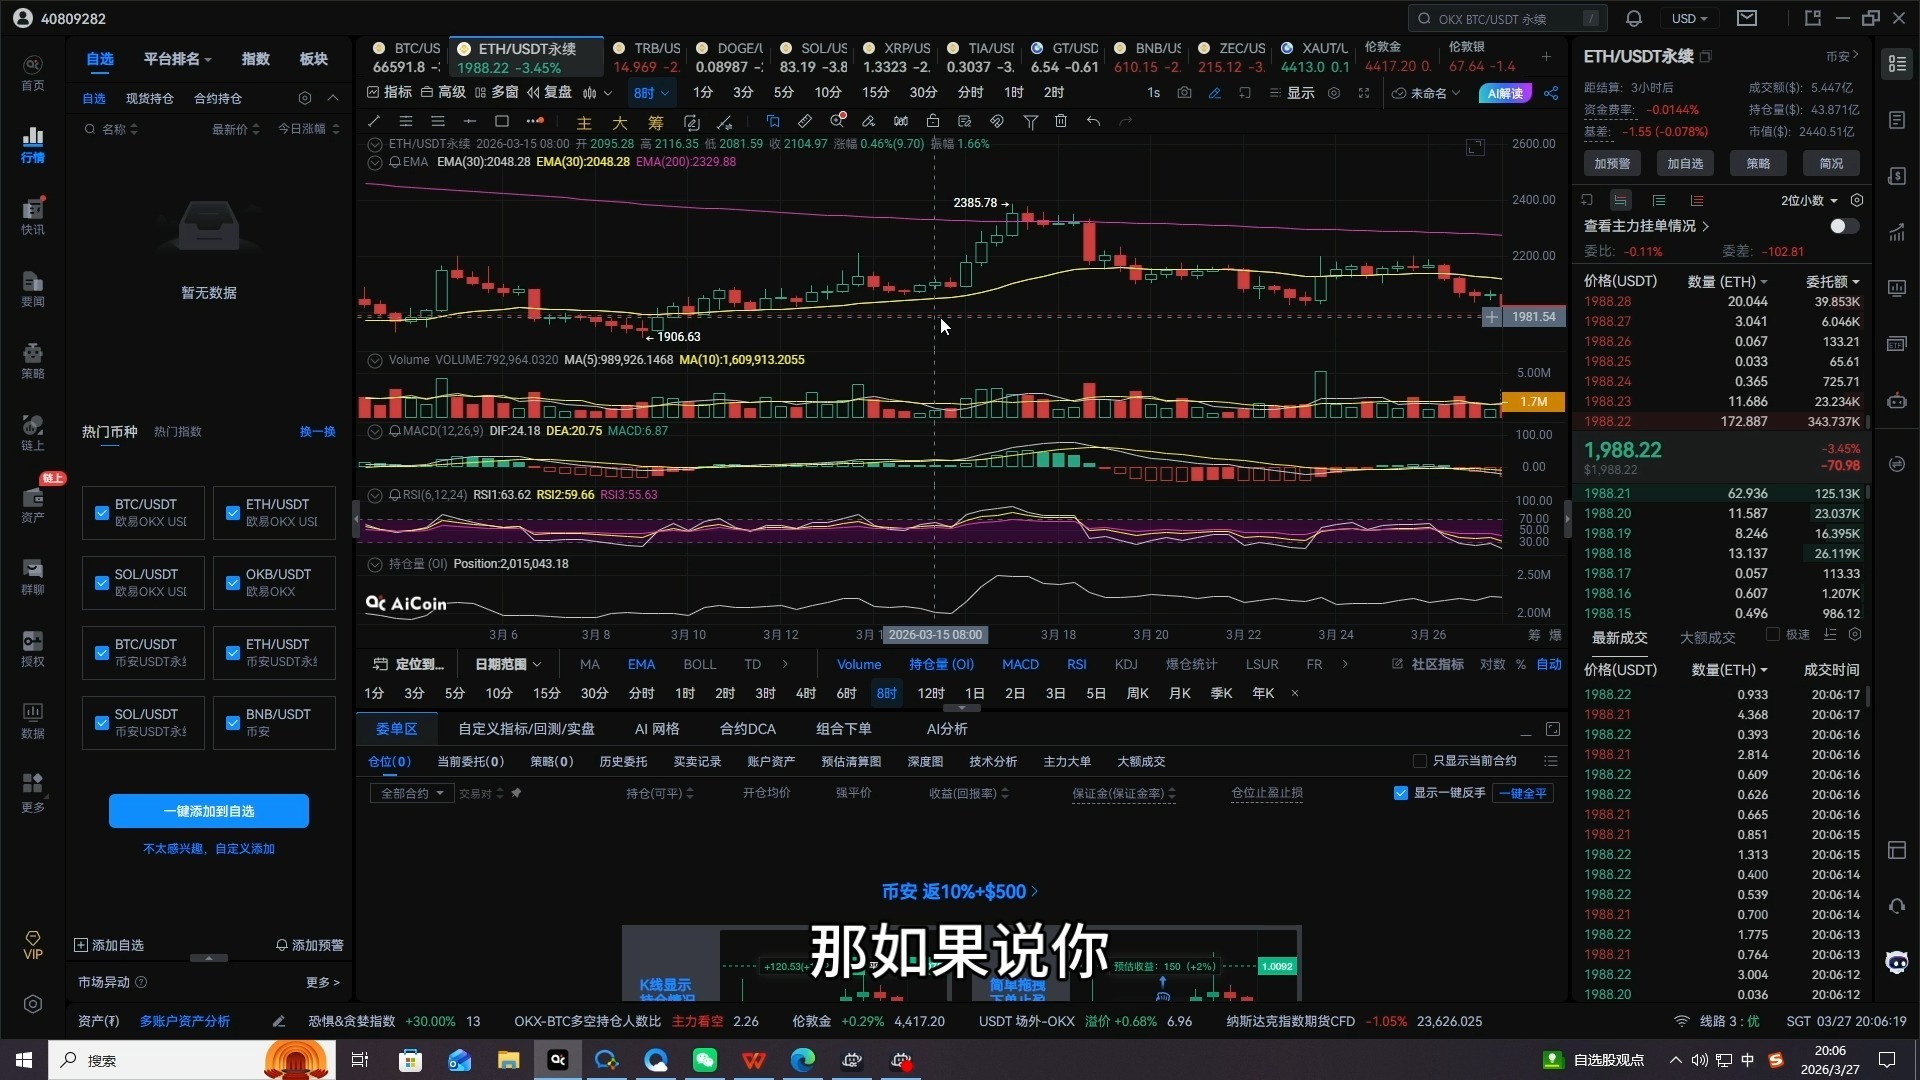Image resolution: width=1920 pixels, height=1080 pixels.
Task: Enable the 查看主力挂单情况 toggle
Action: tap(1841, 226)
